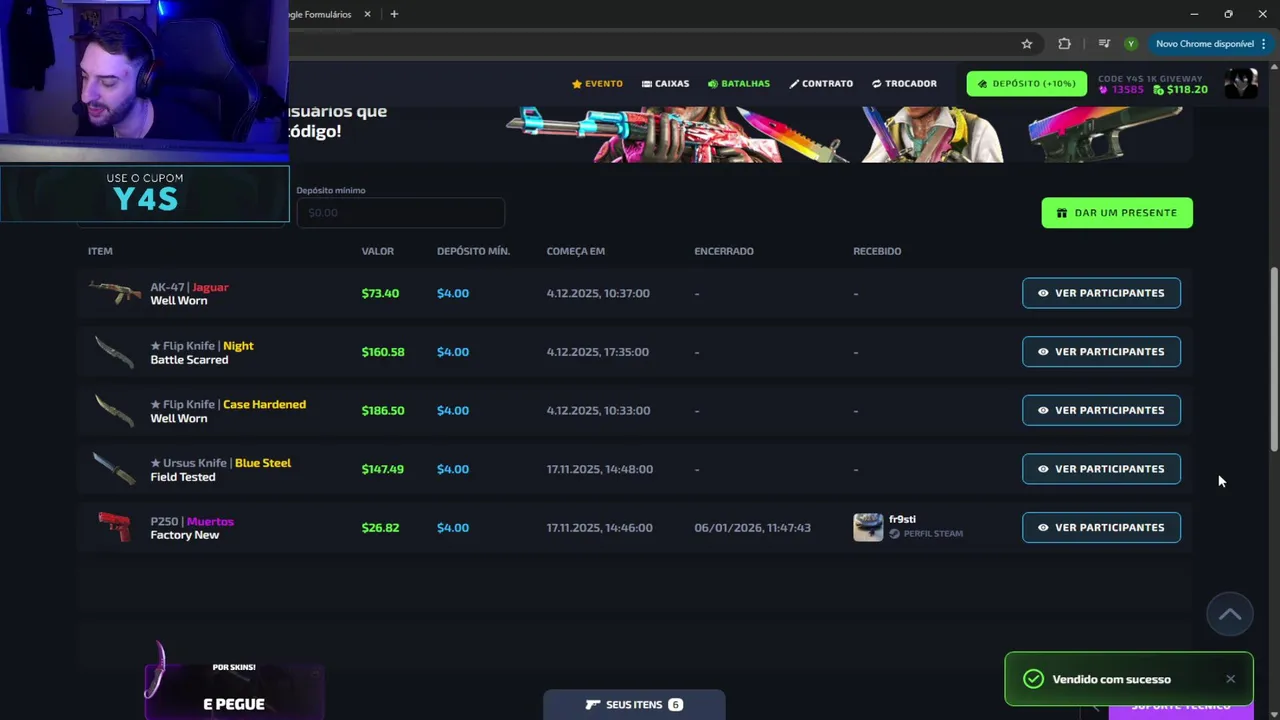Click the CODE Y4S 1K GIVEAWAY text
The height and width of the screenshot is (720, 1280).
click(1150, 78)
